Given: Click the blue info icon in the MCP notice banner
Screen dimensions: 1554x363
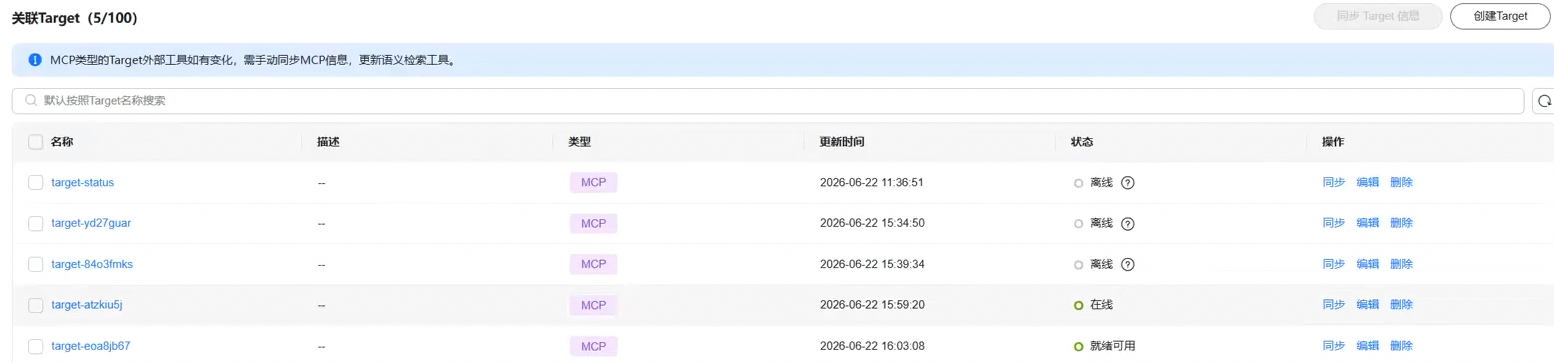Looking at the screenshot, I should [35, 60].
